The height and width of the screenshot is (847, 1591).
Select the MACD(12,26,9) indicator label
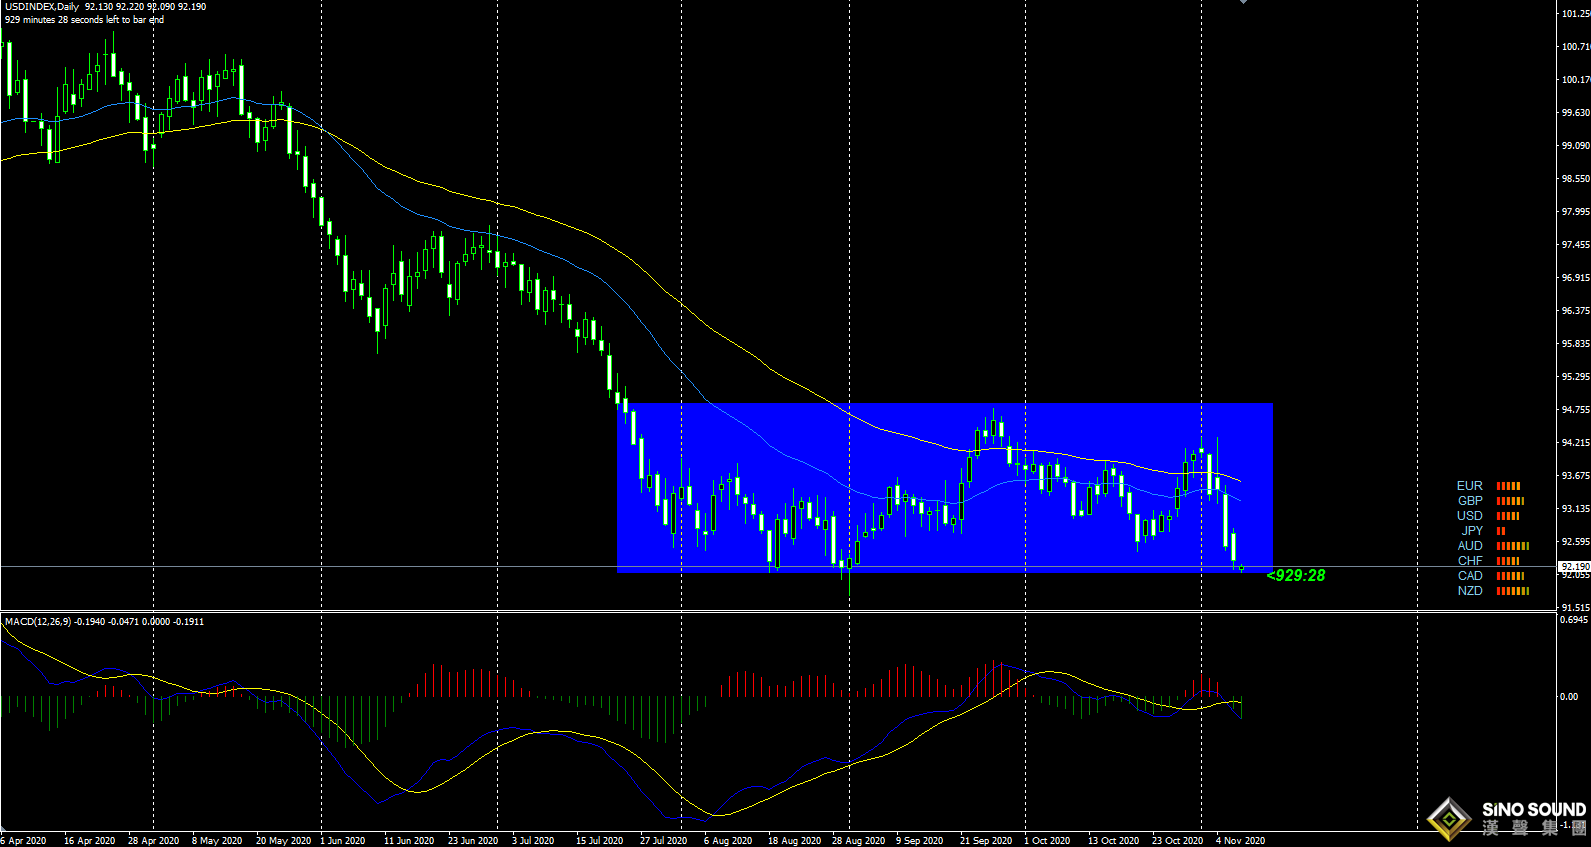[38, 622]
